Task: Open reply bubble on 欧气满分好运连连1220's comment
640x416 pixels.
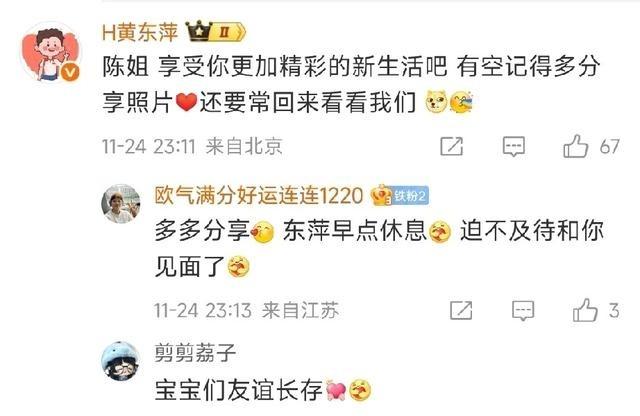Action: point(523,311)
